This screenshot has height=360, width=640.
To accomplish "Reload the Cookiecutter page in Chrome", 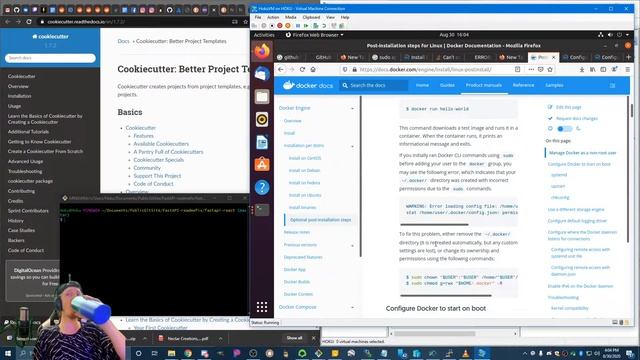I will point(29,22).
